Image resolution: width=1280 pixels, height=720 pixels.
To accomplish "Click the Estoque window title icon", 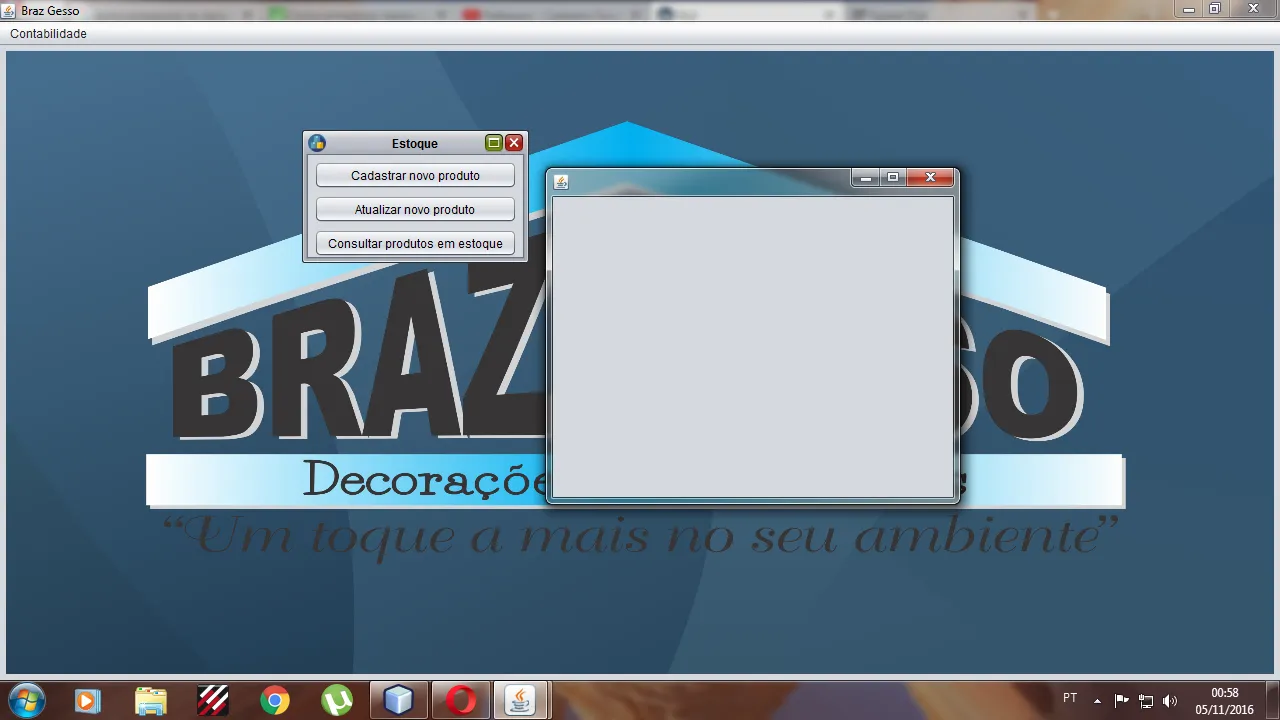I will click(x=317, y=143).
